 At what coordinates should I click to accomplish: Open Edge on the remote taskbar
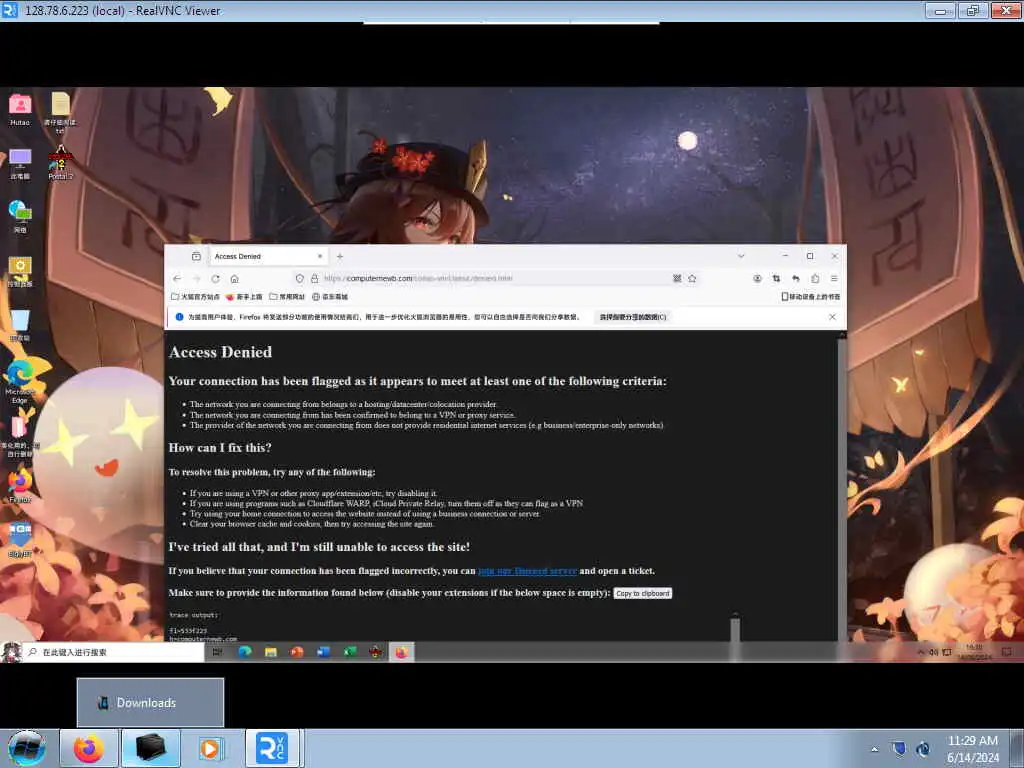click(x=245, y=652)
